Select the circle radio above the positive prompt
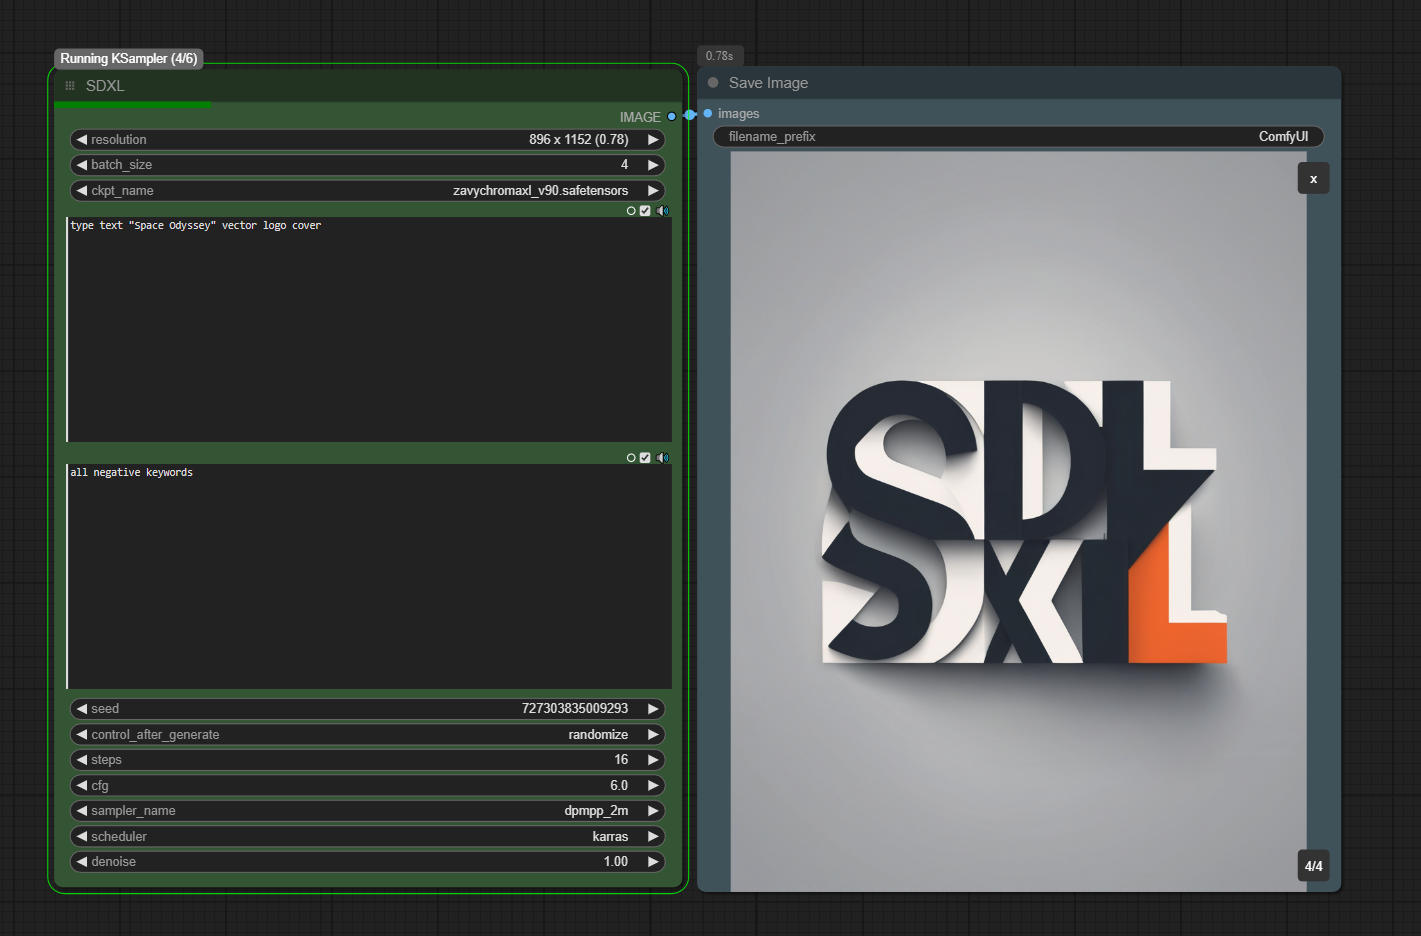This screenshot has height=936, width=1421. pyautogui.click(x=631, y=211)
